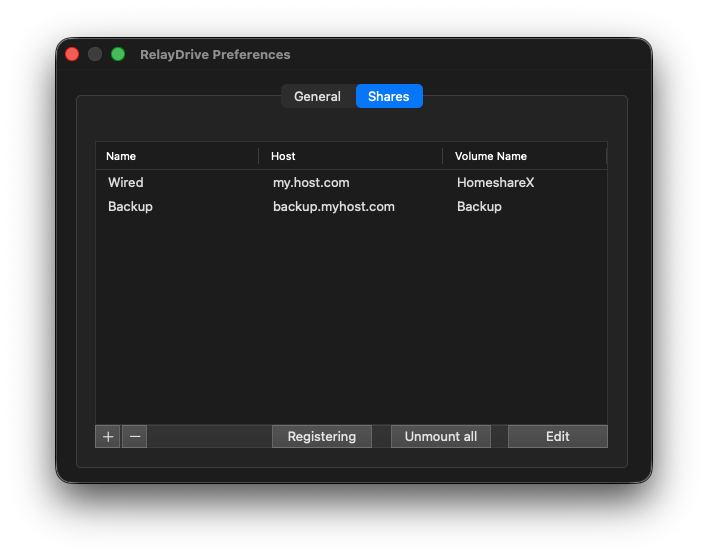The width and height of the screenshot is (708, 557).
Task: Click the RelayDrive Preferences title bar text
Action: pos(215,54)
